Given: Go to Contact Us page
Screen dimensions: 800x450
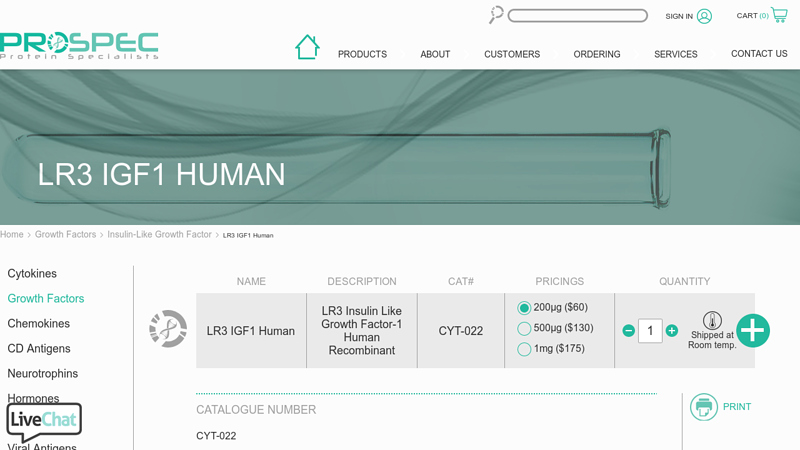Looking at the screenshot, I should pos(759,54).
